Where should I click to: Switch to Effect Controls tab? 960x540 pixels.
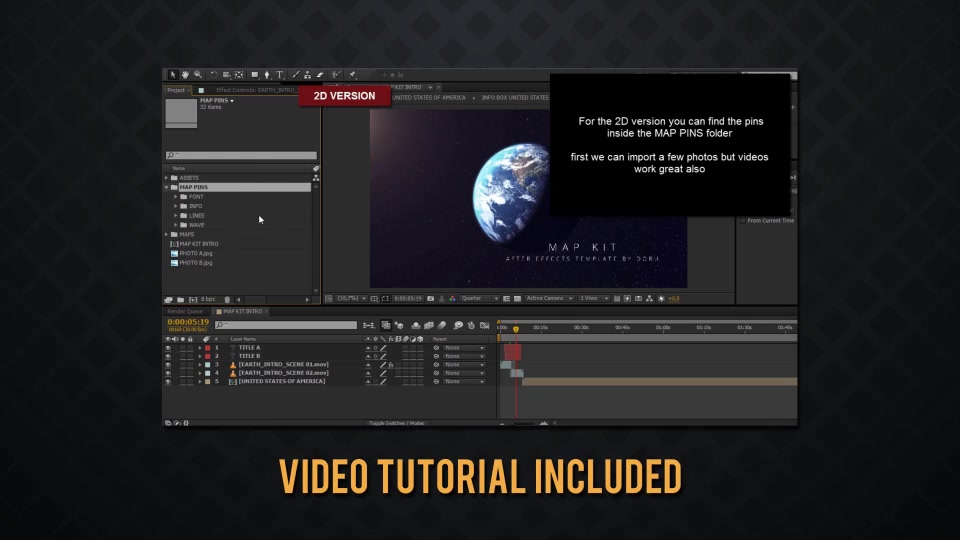(x=256, y=90)
